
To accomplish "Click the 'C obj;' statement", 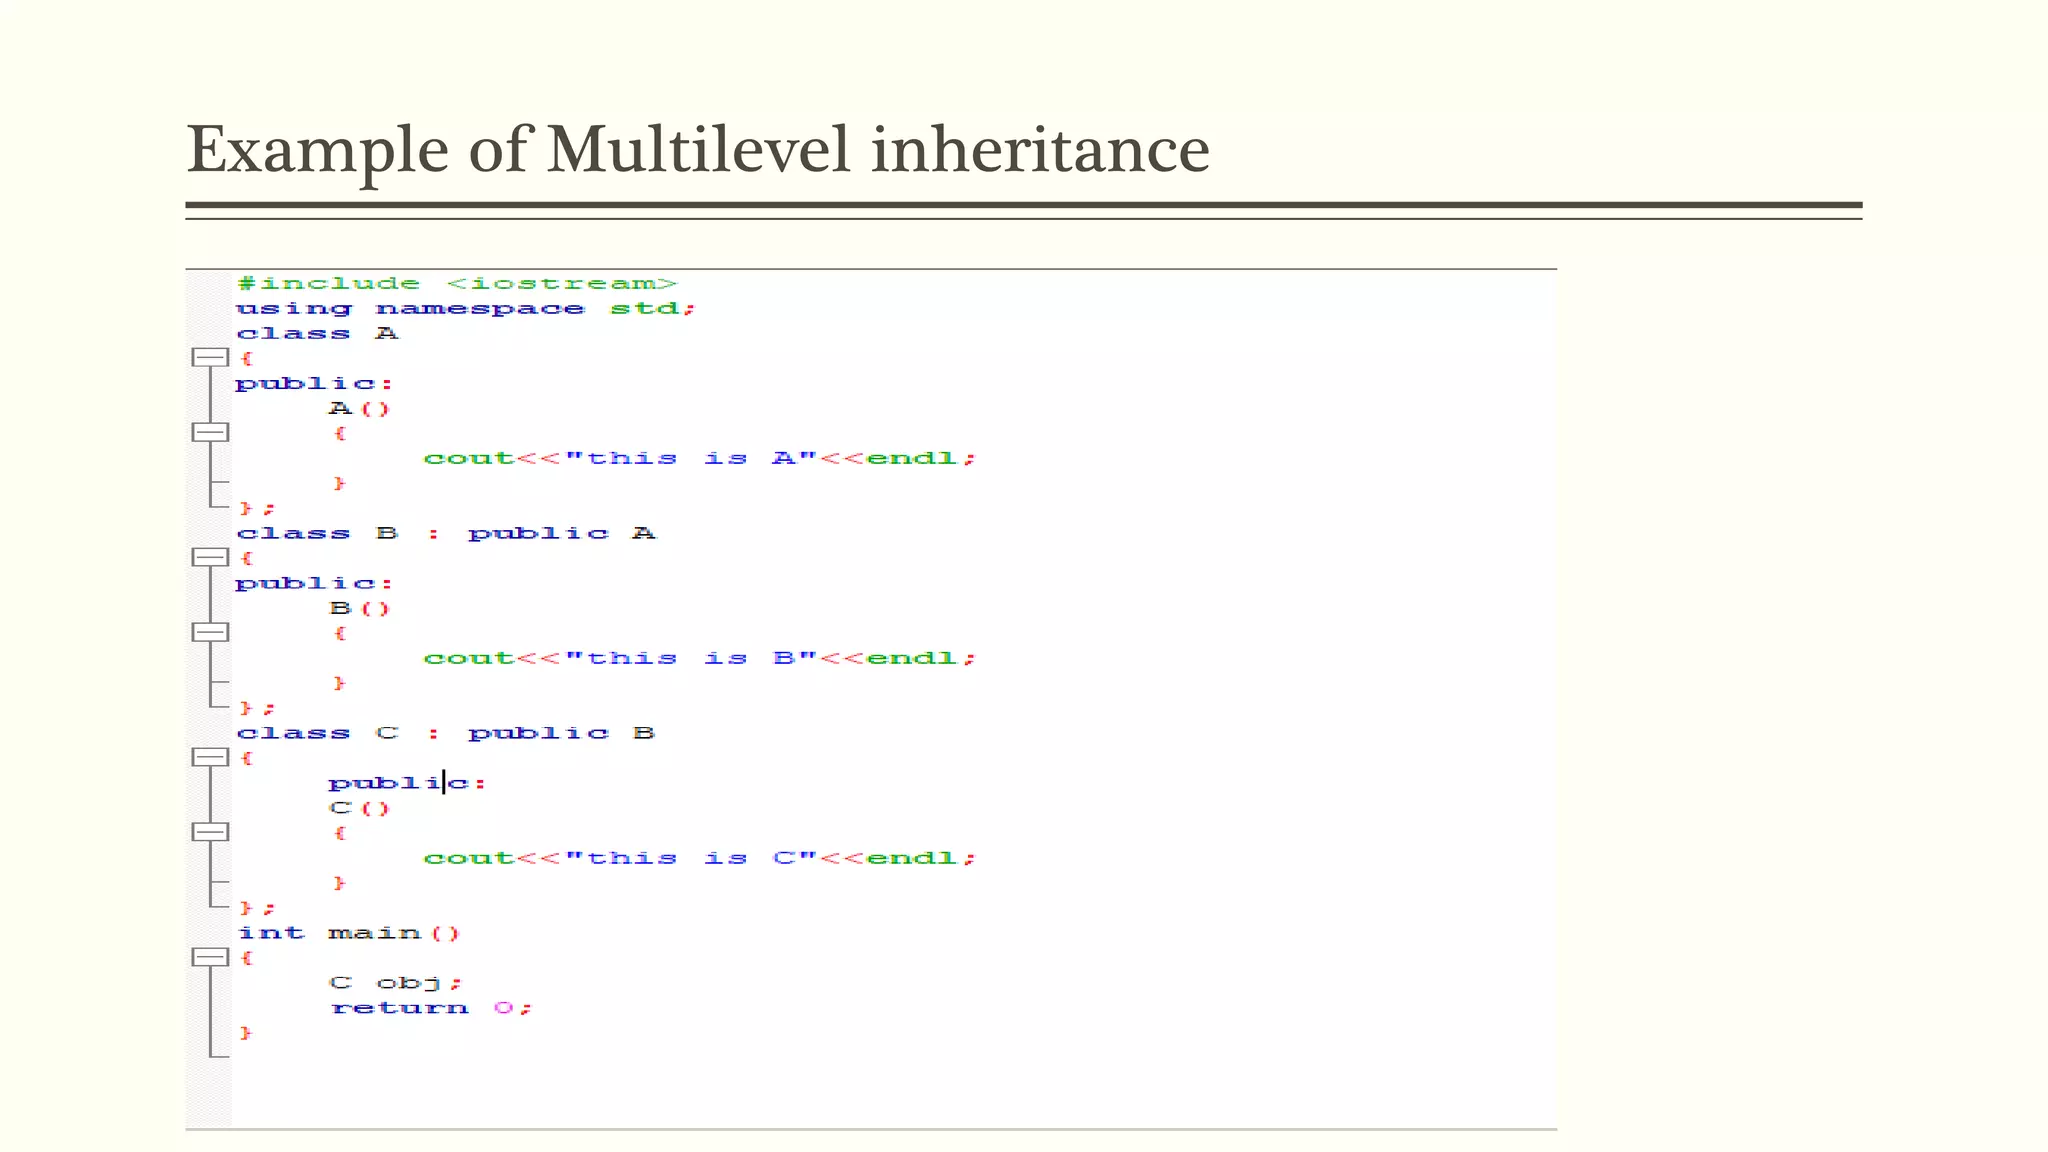I will (x=395, y=983).
